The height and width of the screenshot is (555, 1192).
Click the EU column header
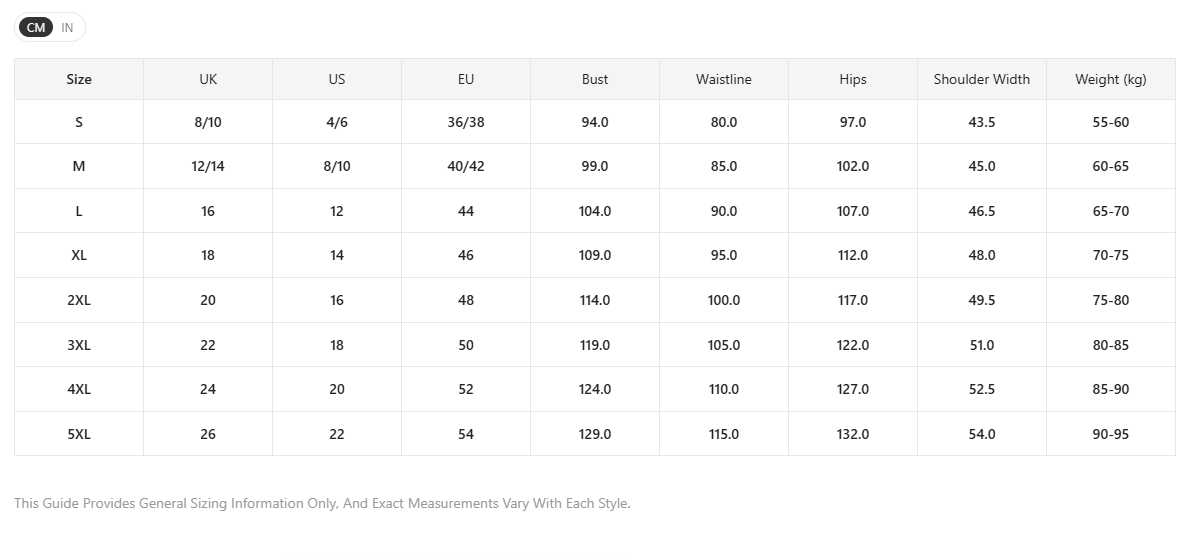[466, 79]
